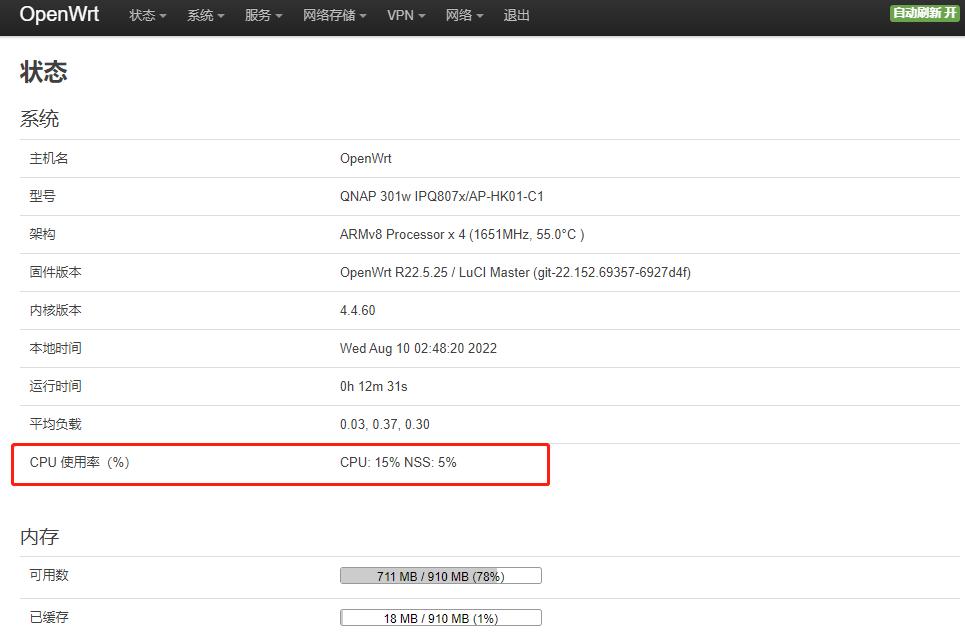The height and width of the screenshot is (636, 965).
Task: Select local time Wed Aug 10 02:48:20 2022
Action: (x=418, y=348)
